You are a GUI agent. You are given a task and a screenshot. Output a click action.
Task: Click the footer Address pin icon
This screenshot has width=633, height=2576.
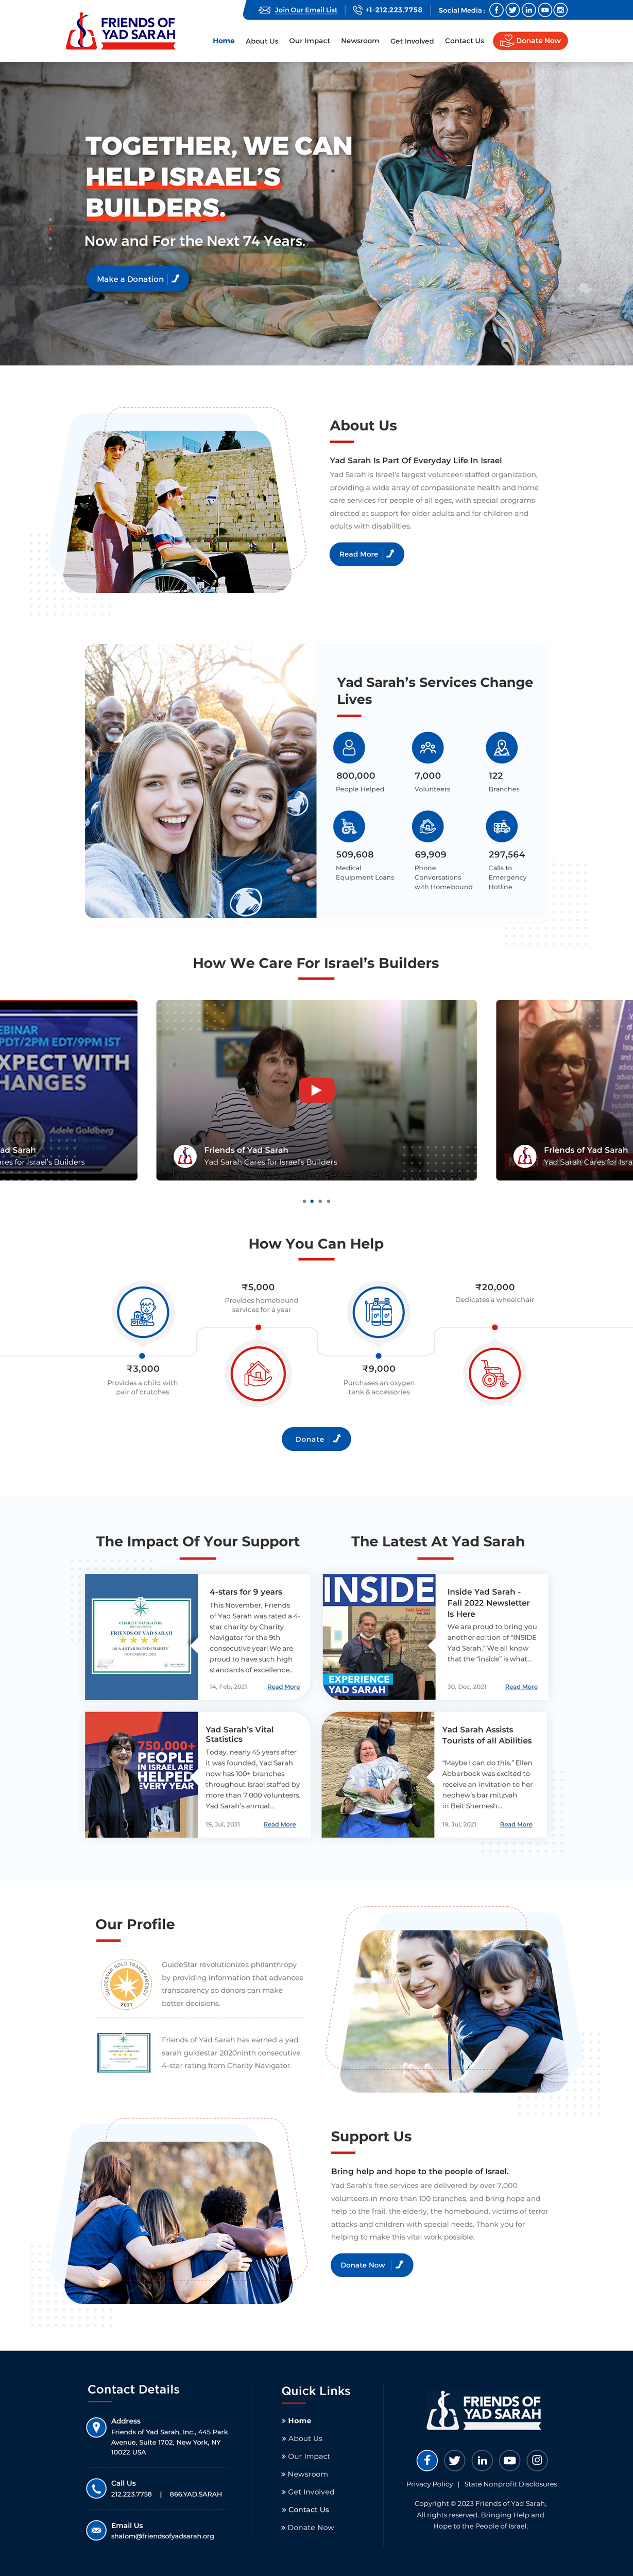tap(96, 2427)
